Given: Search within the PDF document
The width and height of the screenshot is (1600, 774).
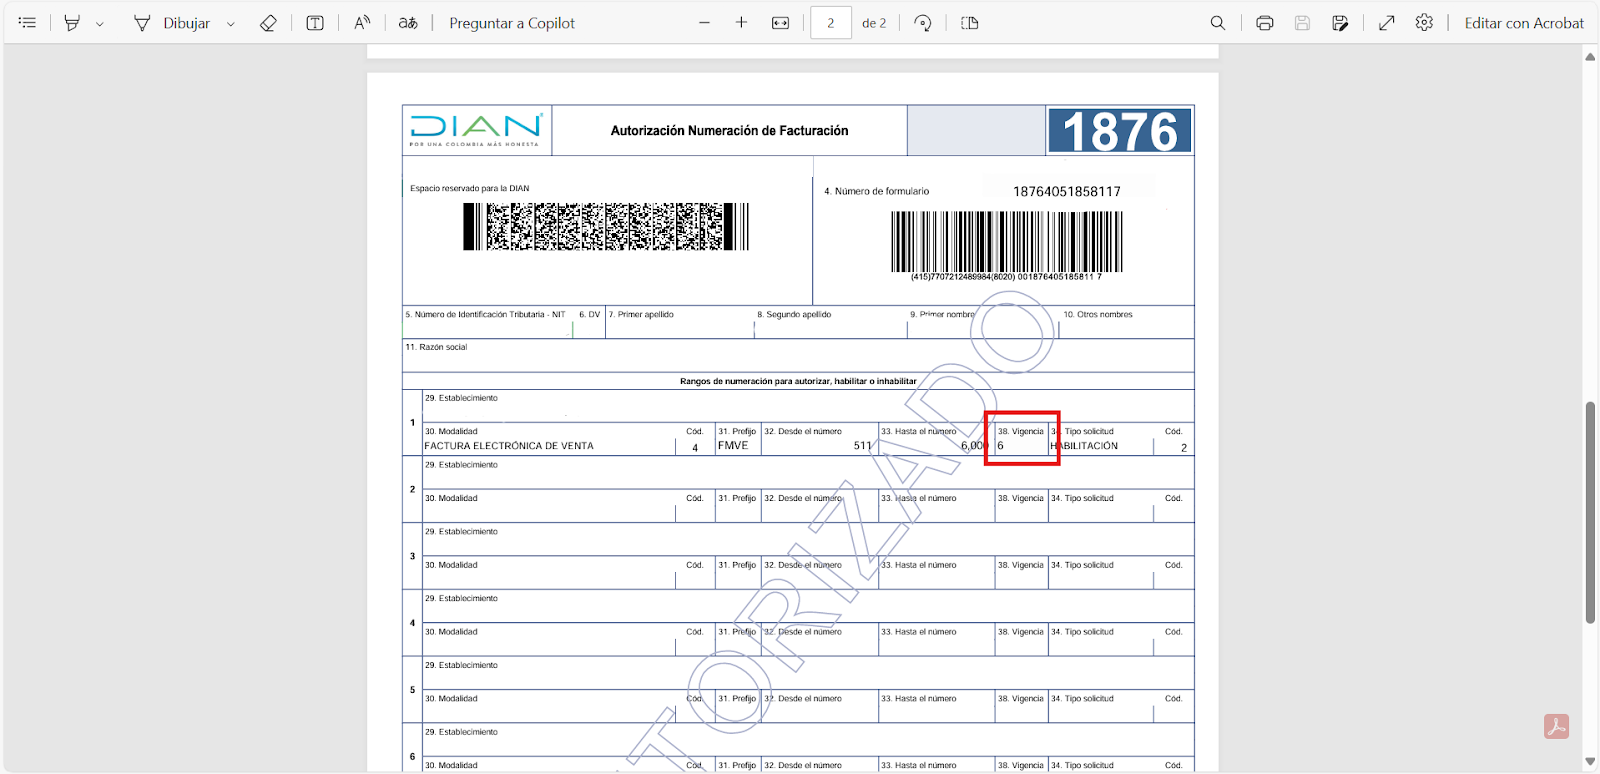Looking at the screenshot, I should click(1217, 23).
